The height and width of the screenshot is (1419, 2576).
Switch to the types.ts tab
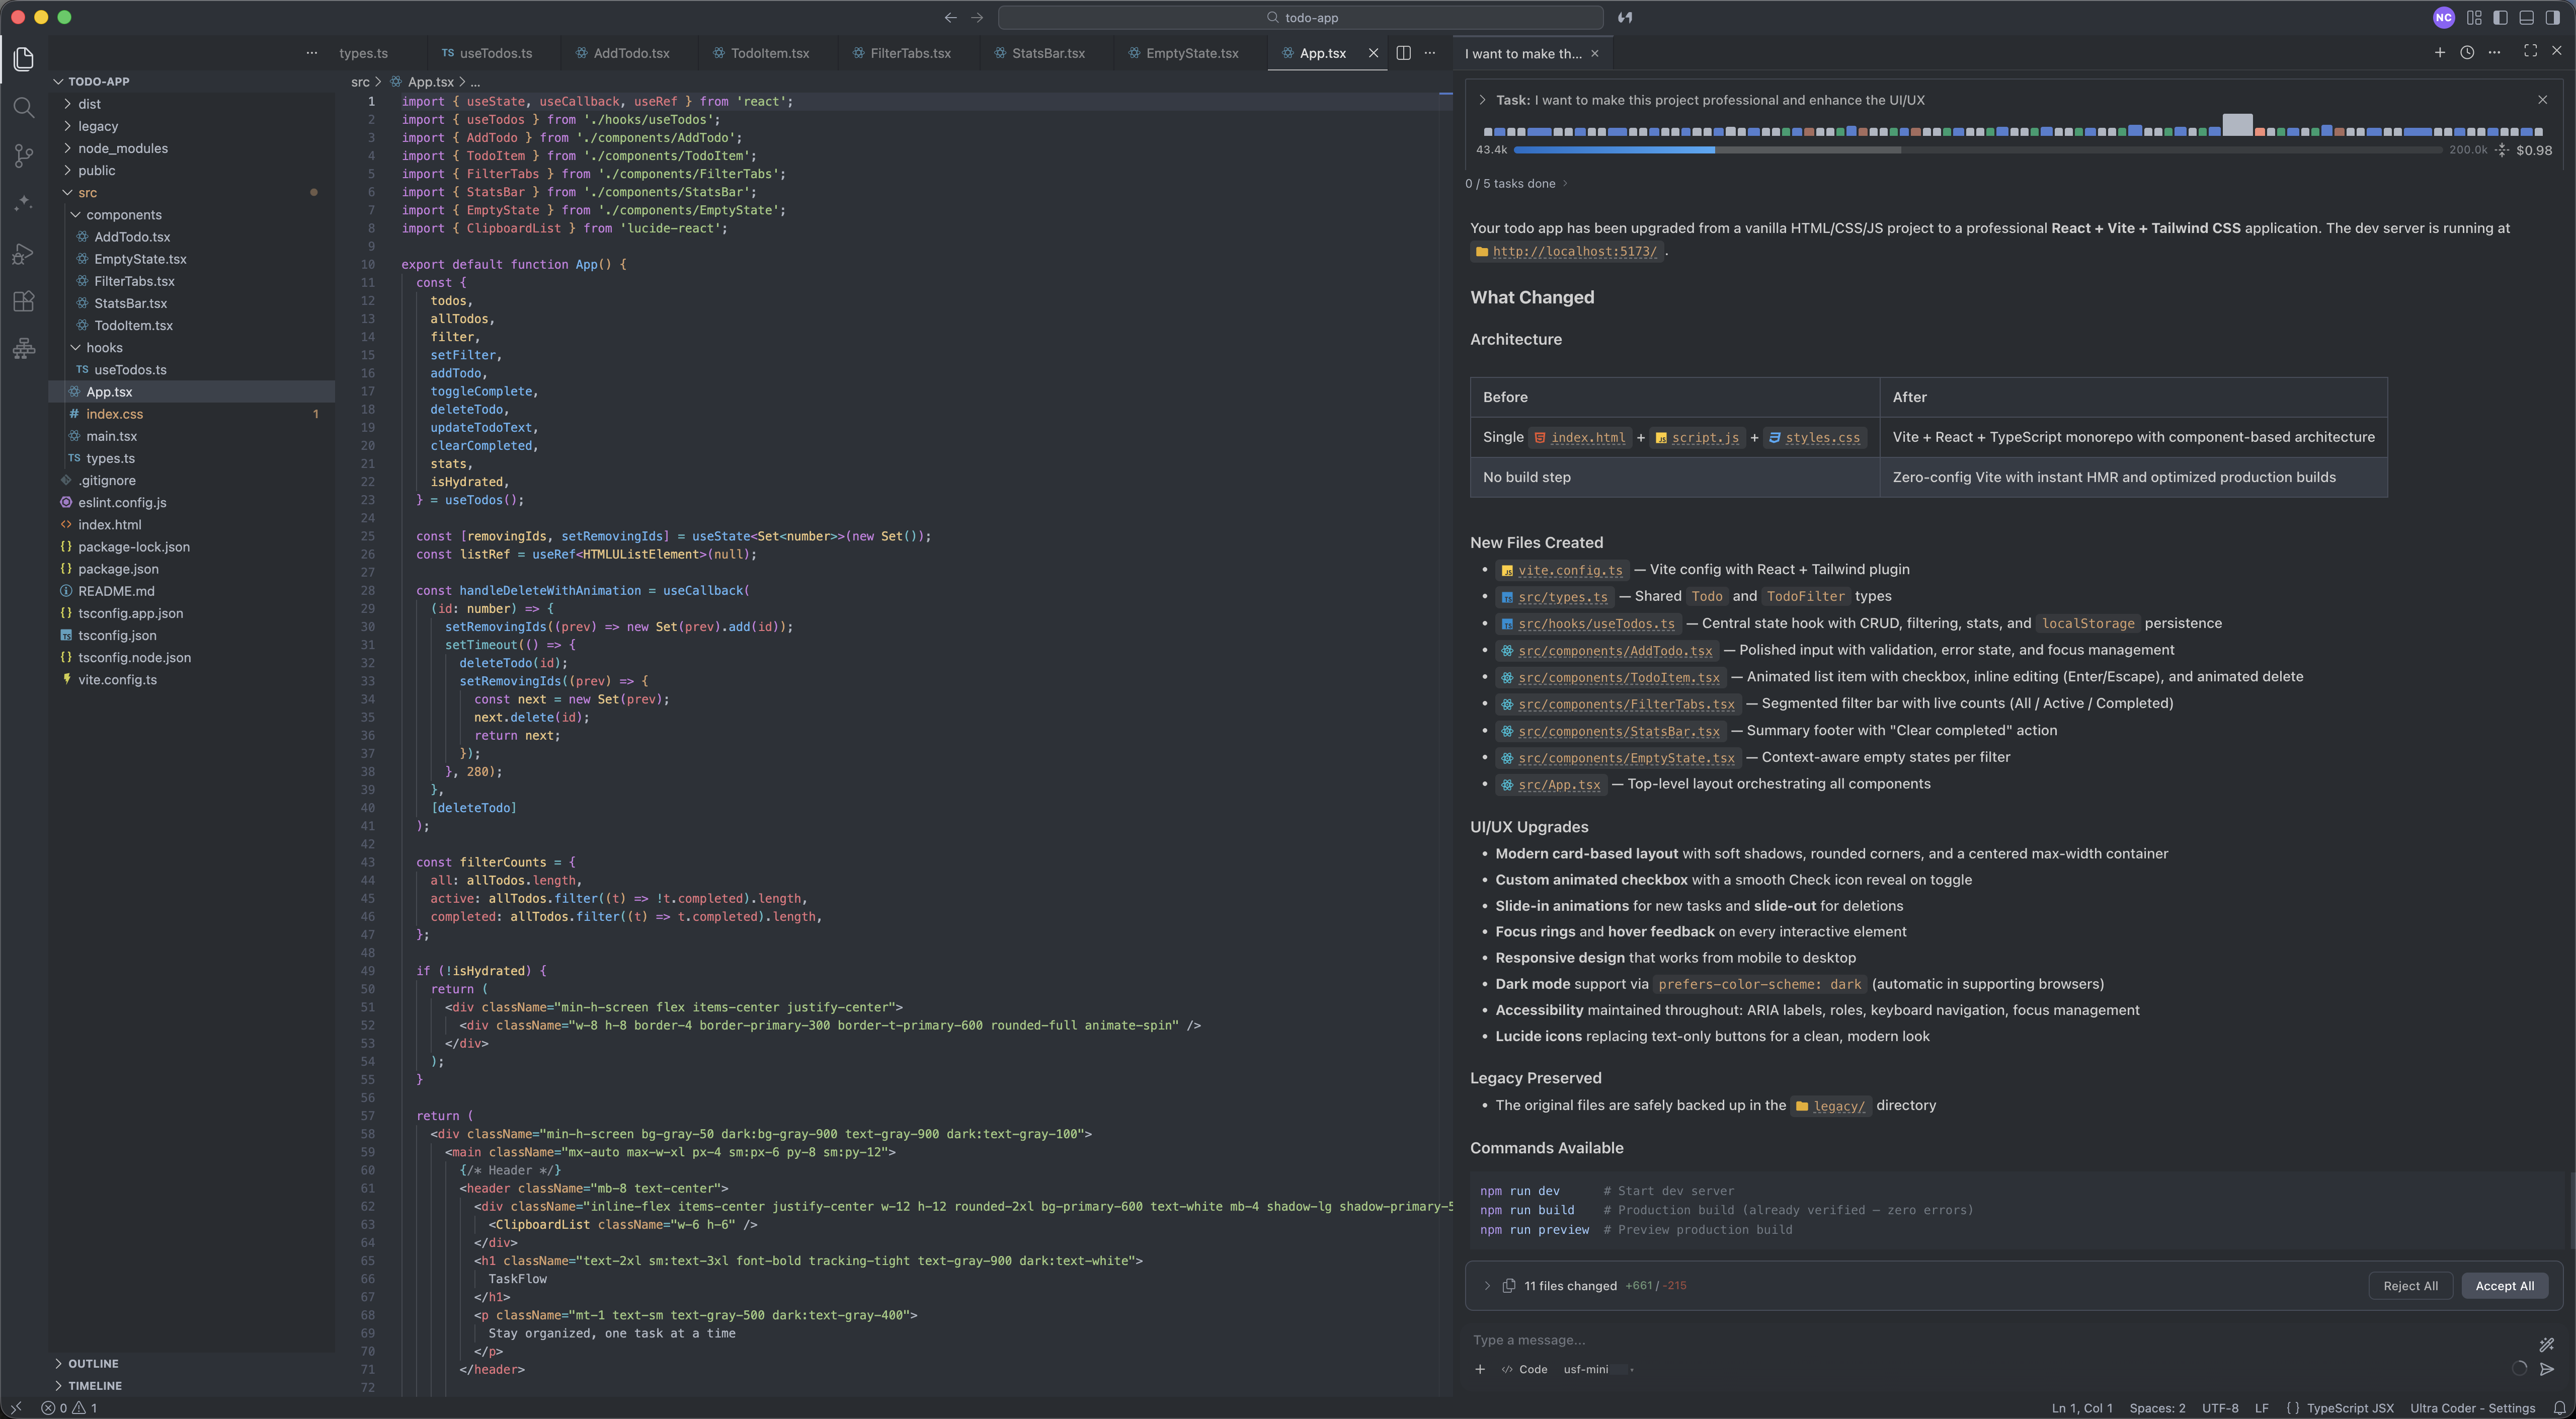click(x=363, y=53)
